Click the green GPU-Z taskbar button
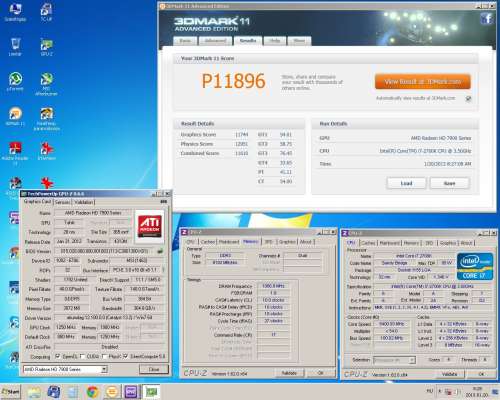The width and height of the screenshot is (500, 400). [151, 392]
